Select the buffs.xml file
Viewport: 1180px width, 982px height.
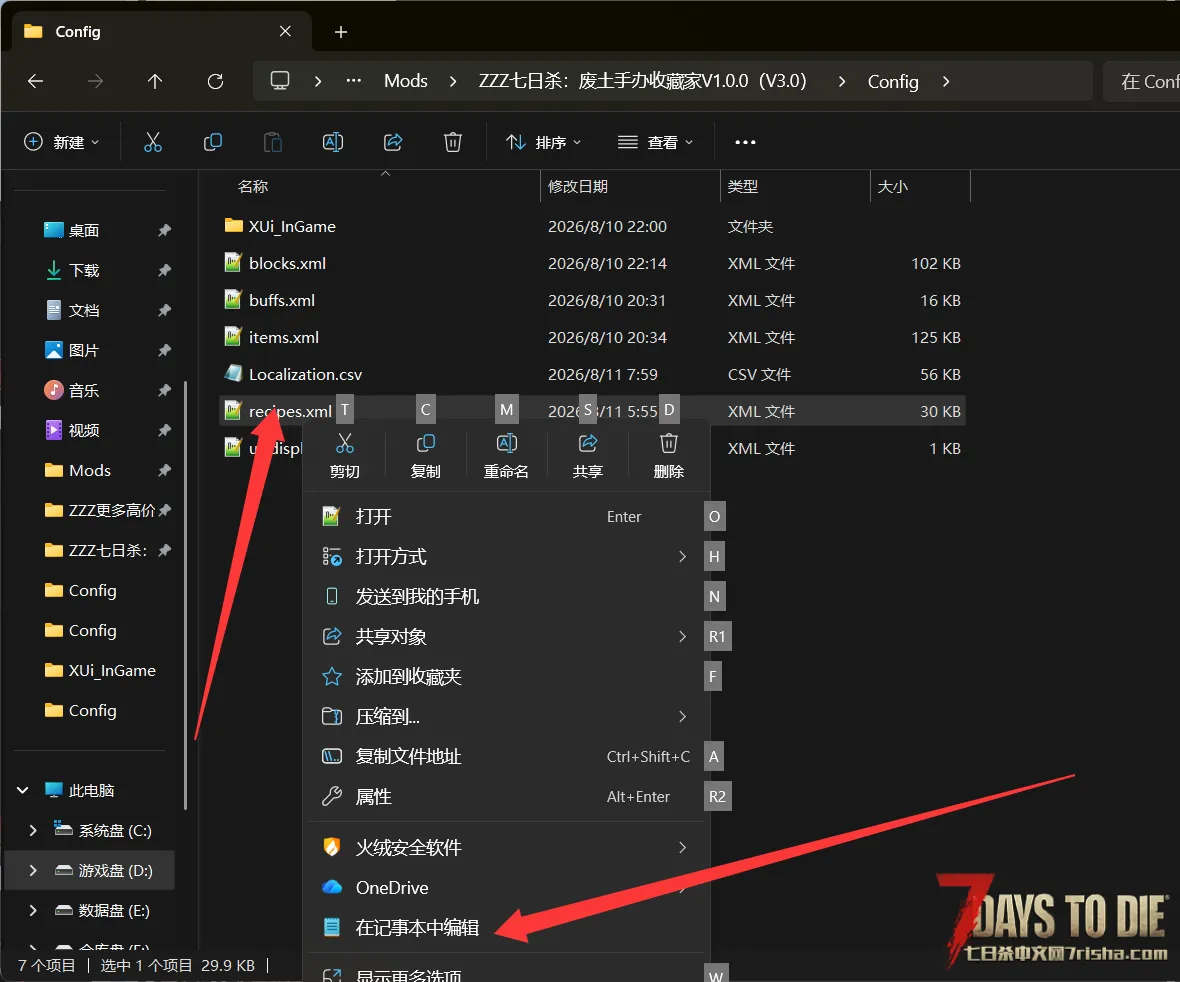[281, 299]
